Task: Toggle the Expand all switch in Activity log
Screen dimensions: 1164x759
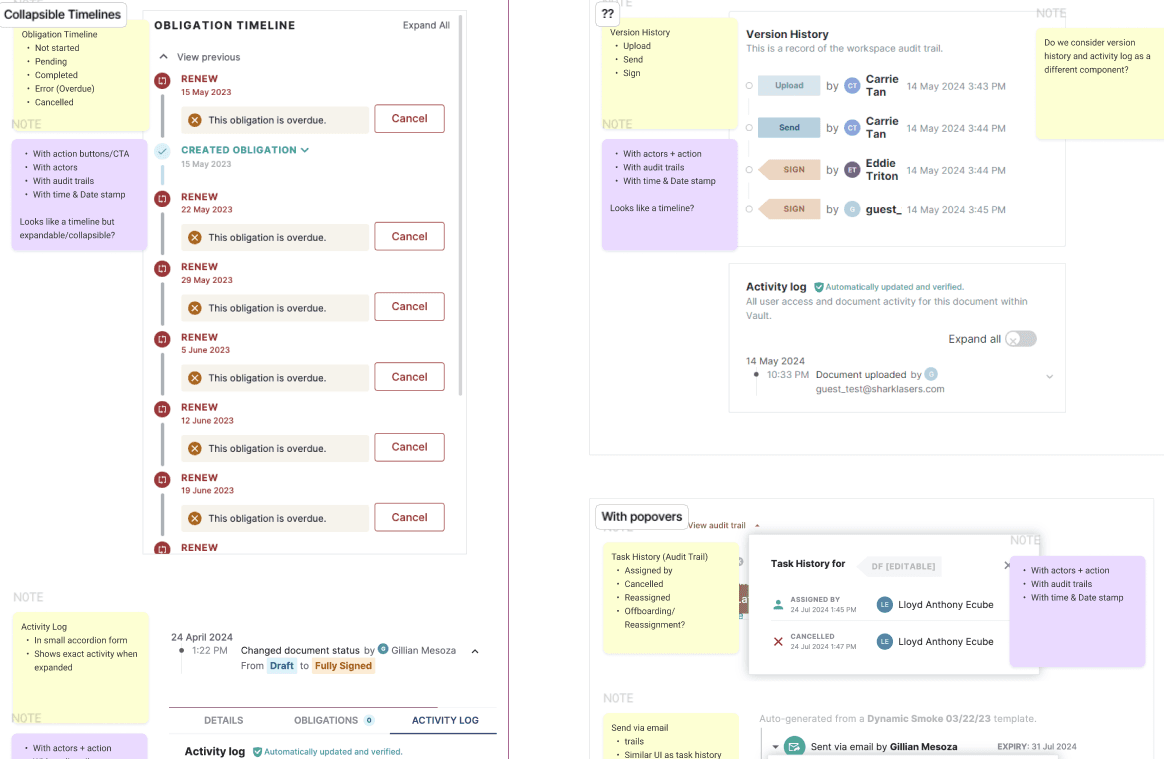Action: click(1021, 339)
